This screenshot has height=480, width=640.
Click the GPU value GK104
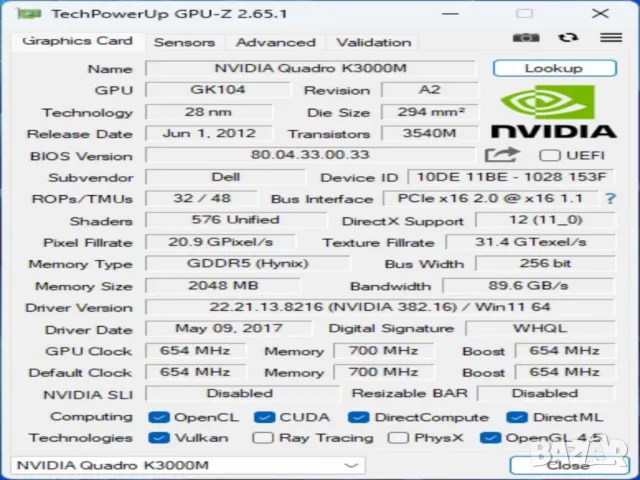[218, 90]
